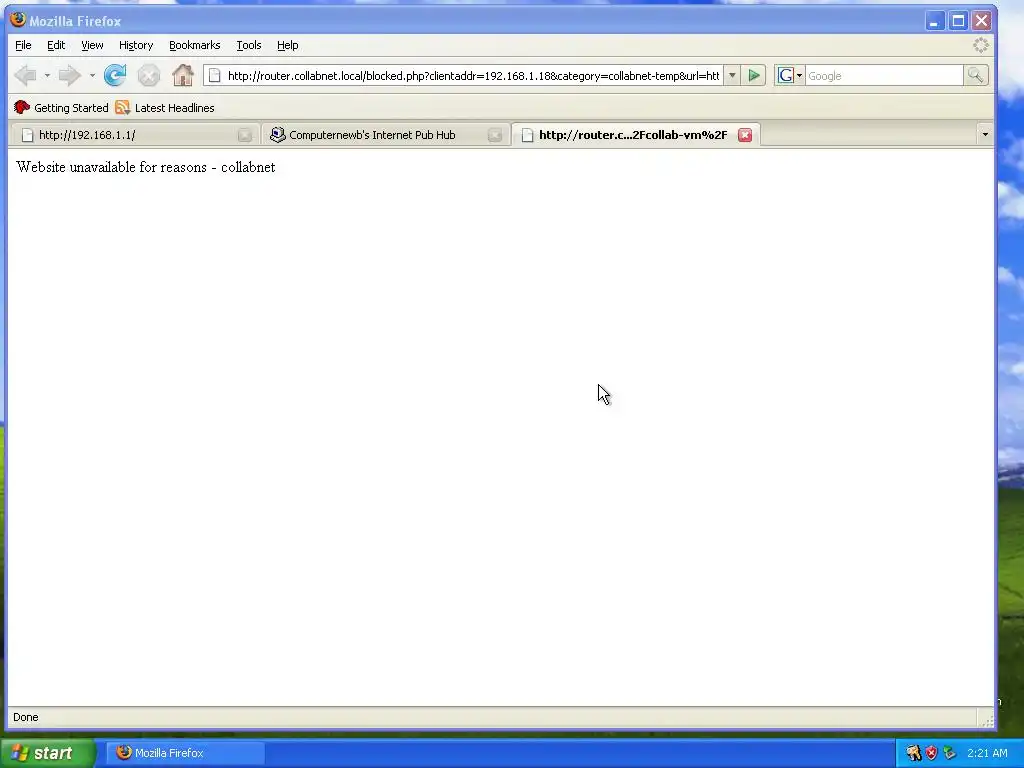Open the forward button history dropdown

click(92, 76)
